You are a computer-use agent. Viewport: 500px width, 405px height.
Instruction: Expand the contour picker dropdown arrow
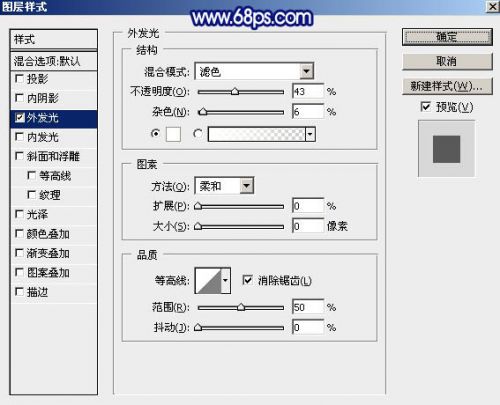click(x=226, y=281)
